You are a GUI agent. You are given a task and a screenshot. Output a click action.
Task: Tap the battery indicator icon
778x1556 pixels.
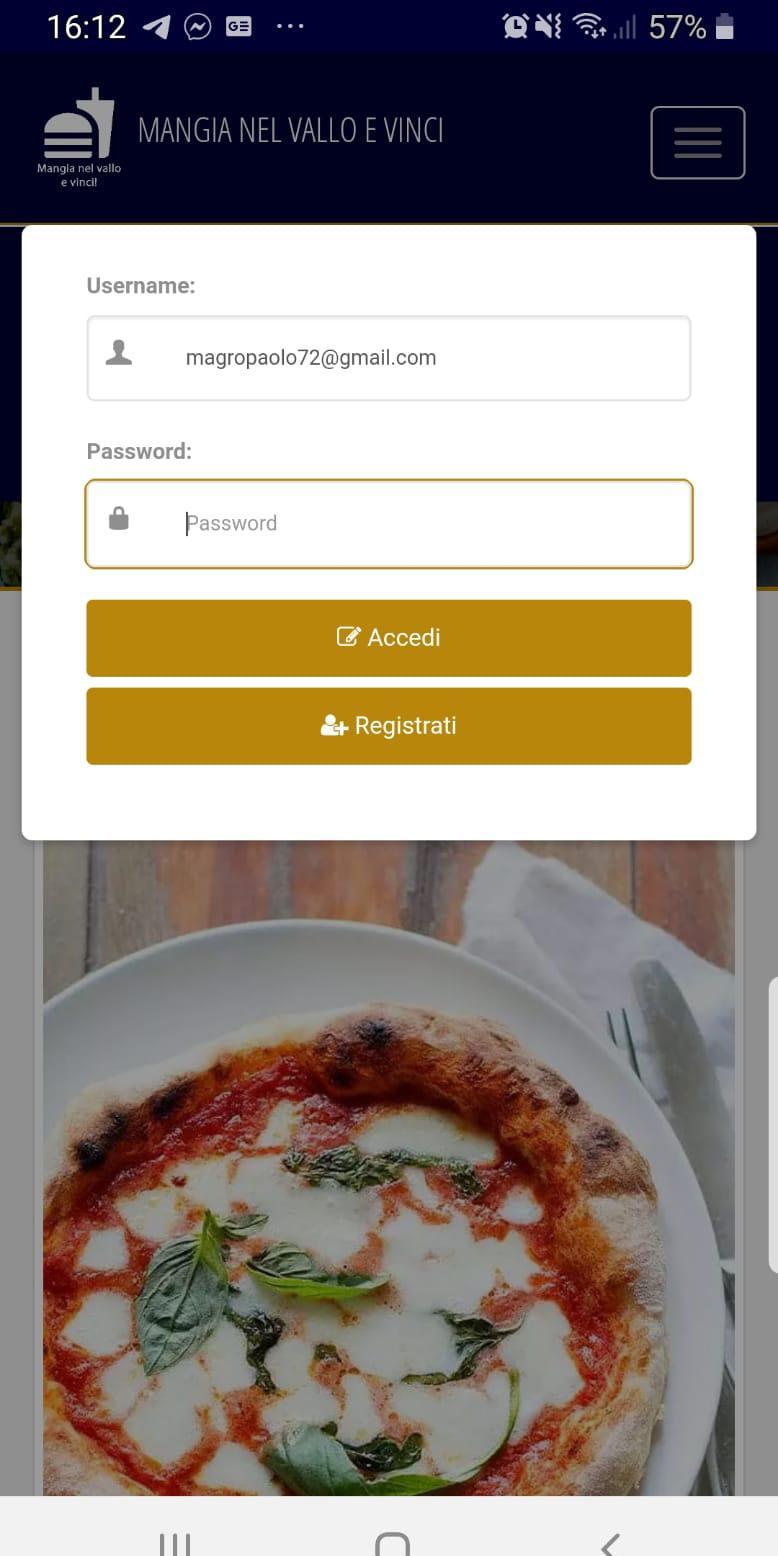725,27
